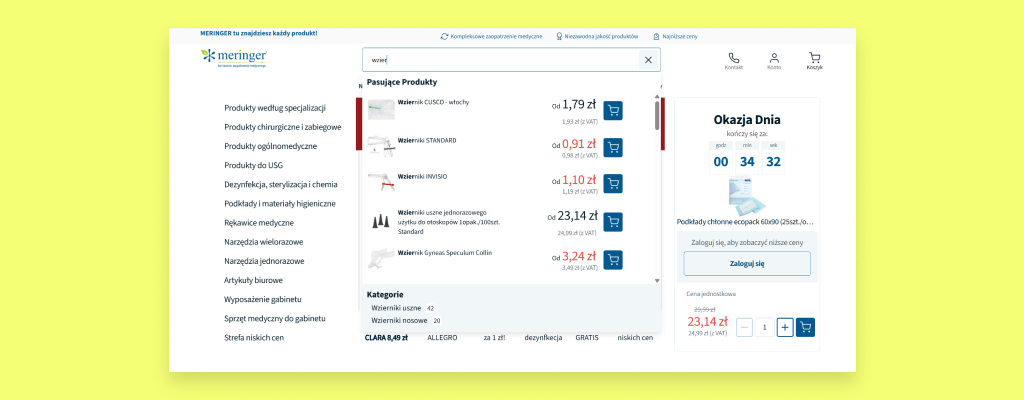The height and width of the screenshot is (400, 1024).
Task: Click the Meringer logo
Action: click(x=234, y=58)
